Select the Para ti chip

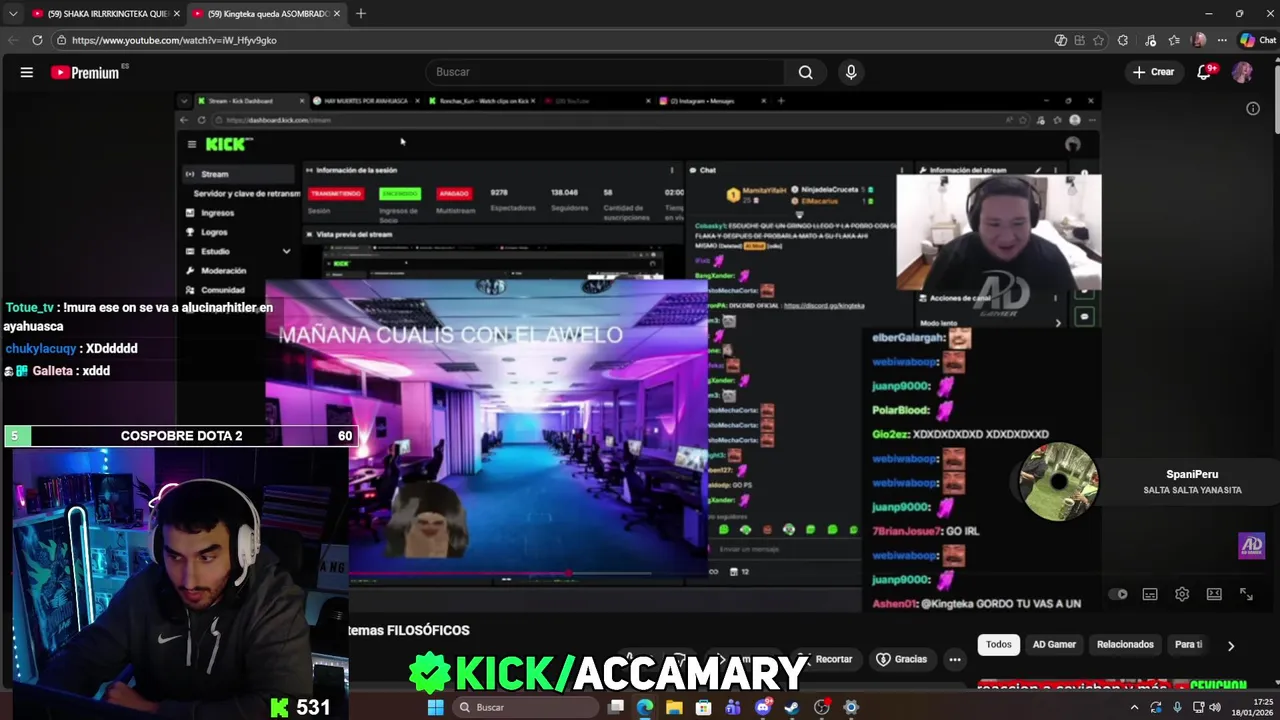click(x=1188, y=645)
